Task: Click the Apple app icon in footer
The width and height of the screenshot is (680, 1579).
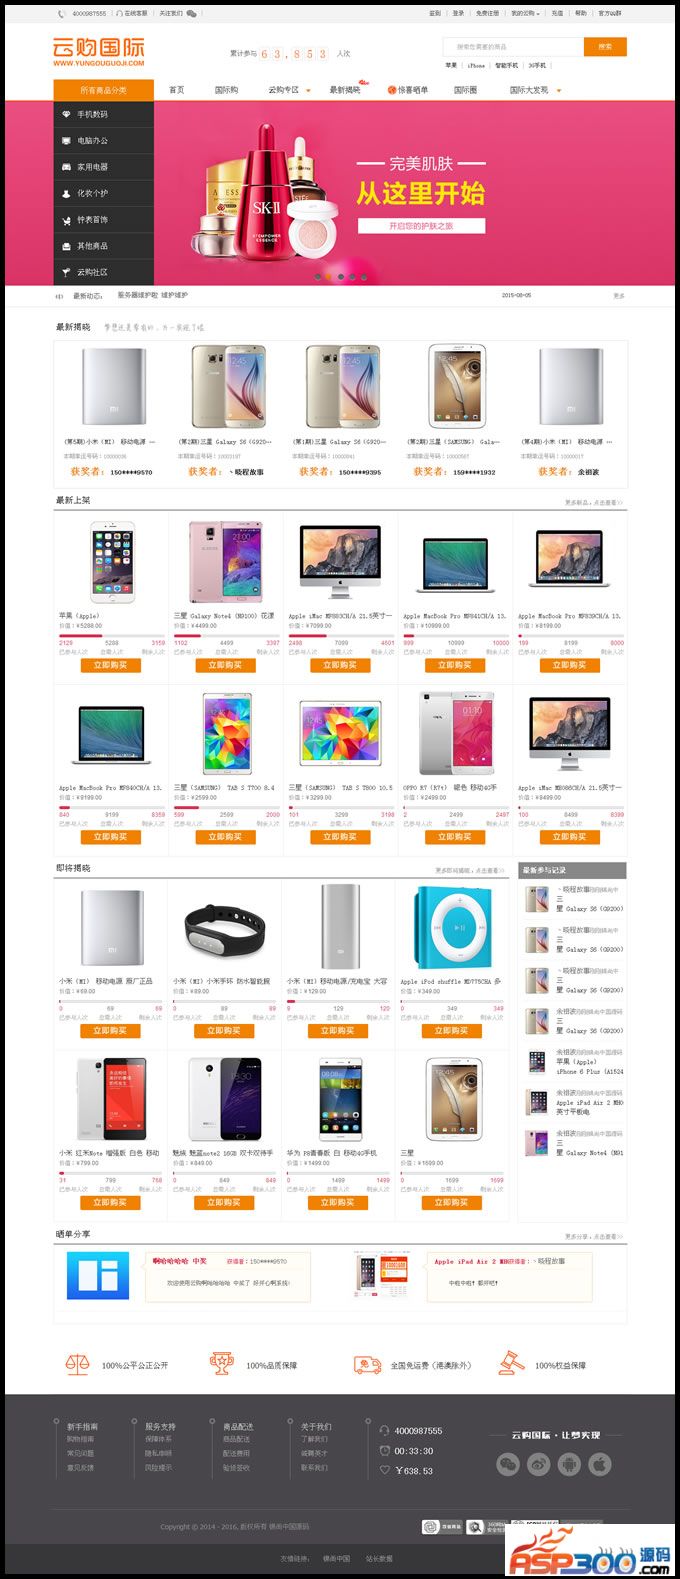Action: (x=599, y=1465)
